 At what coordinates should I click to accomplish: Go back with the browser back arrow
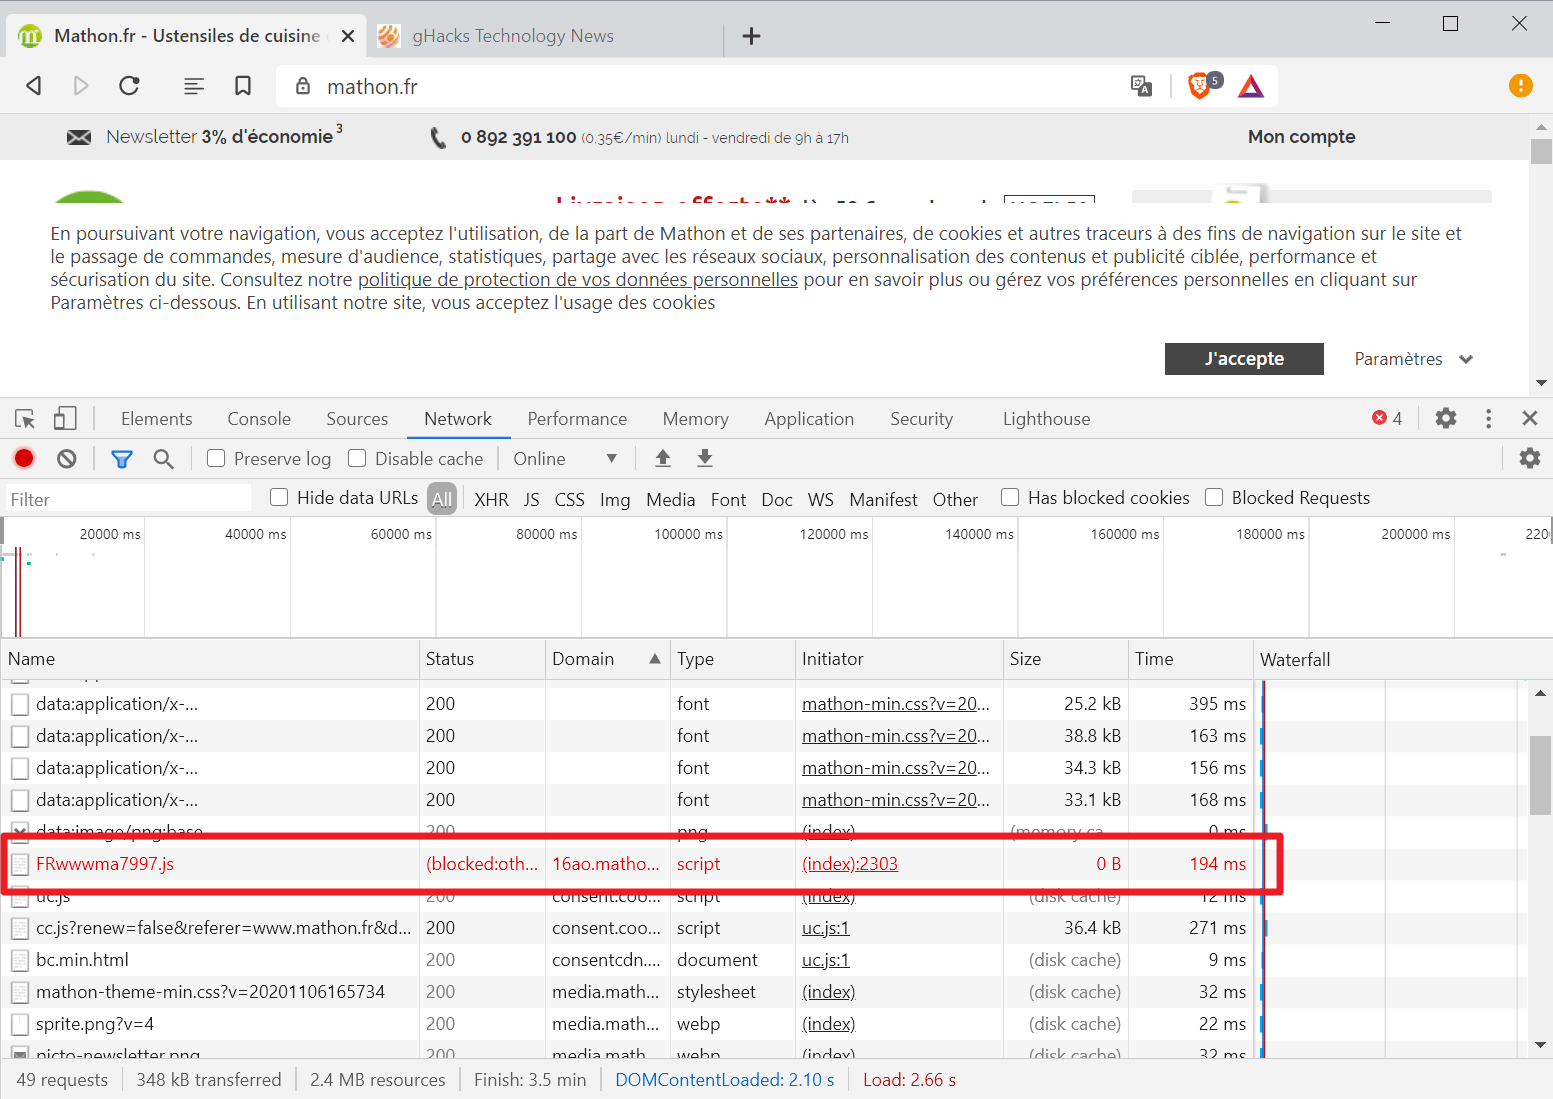(x=34, y=86)
